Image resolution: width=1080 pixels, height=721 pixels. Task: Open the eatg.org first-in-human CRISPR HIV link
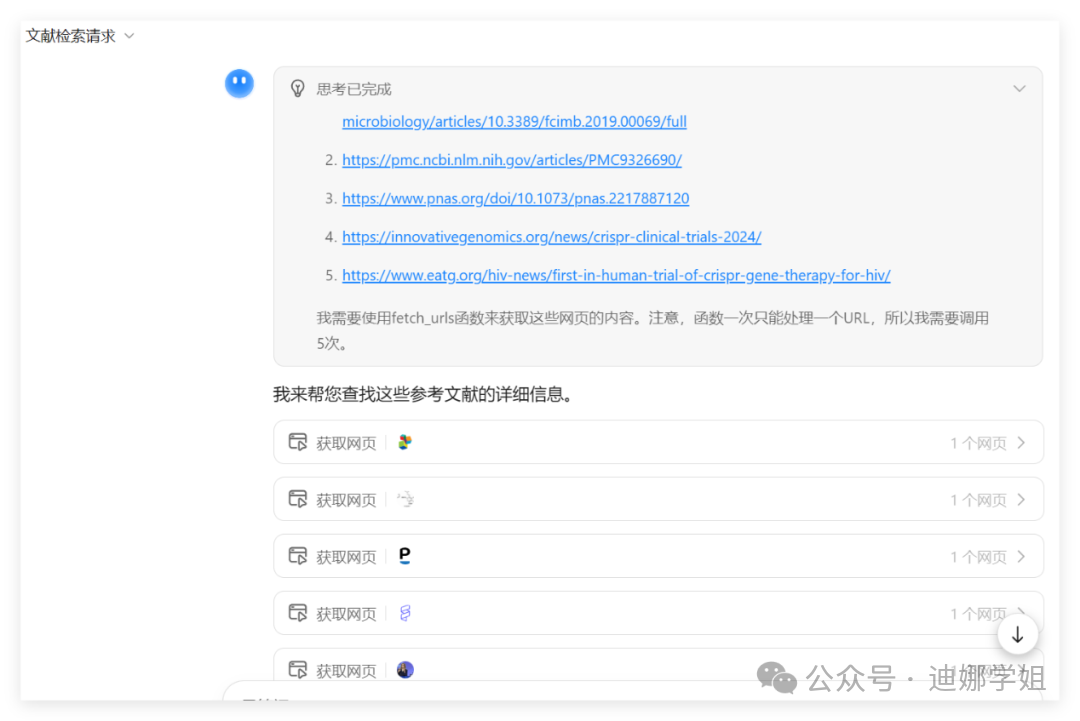pos(616,275)
